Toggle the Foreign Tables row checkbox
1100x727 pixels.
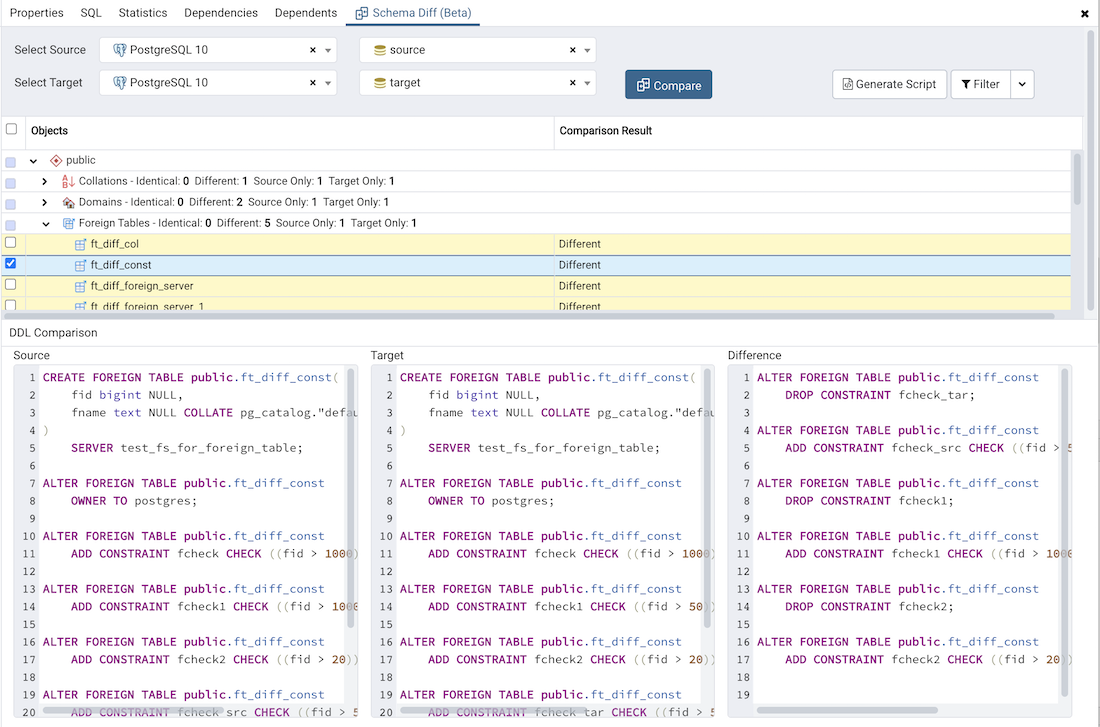pyautogui.click(x=11, y=225)
